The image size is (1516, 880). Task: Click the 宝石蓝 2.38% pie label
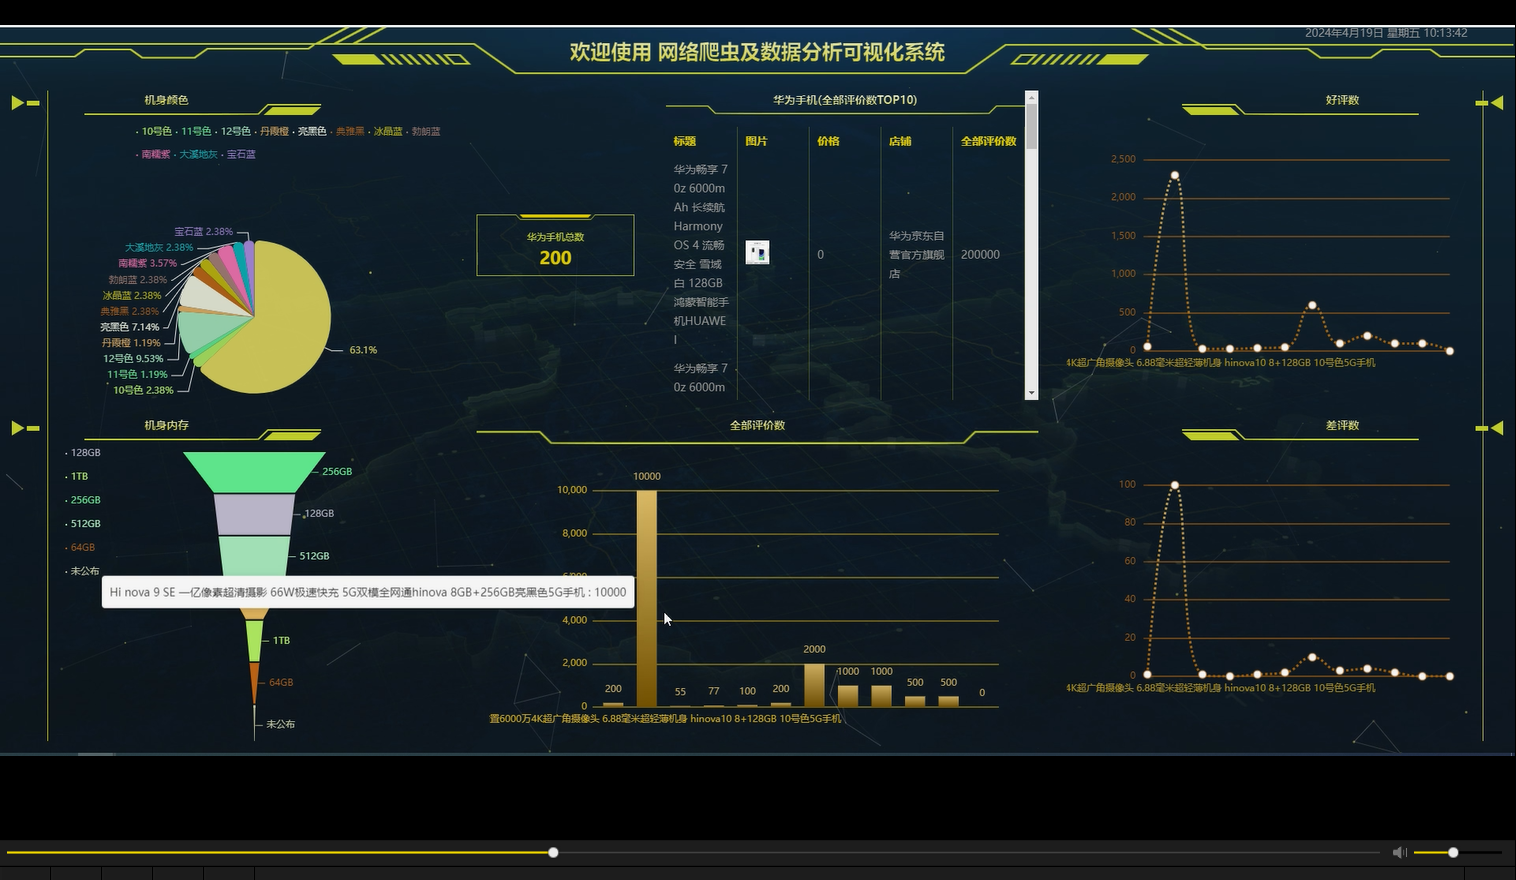click(x=203, y=231)
